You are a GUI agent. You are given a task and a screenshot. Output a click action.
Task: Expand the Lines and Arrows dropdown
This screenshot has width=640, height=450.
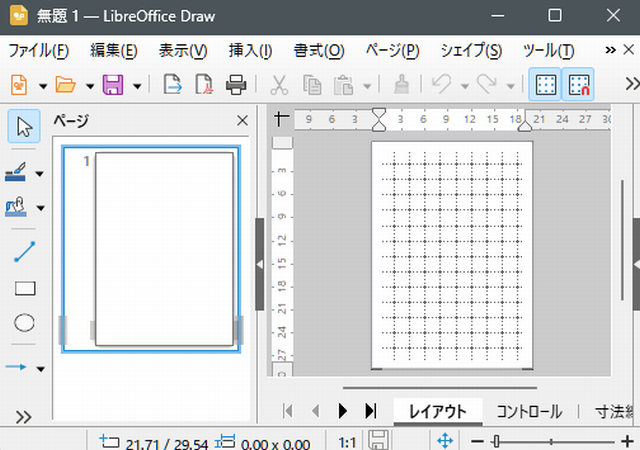click(x=40, y=368)
